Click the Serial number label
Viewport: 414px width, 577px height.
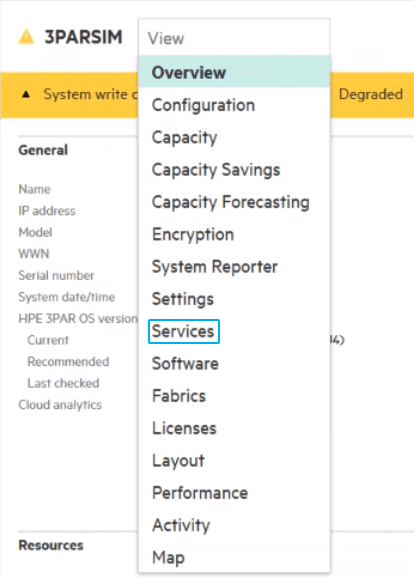click(56, 276)
